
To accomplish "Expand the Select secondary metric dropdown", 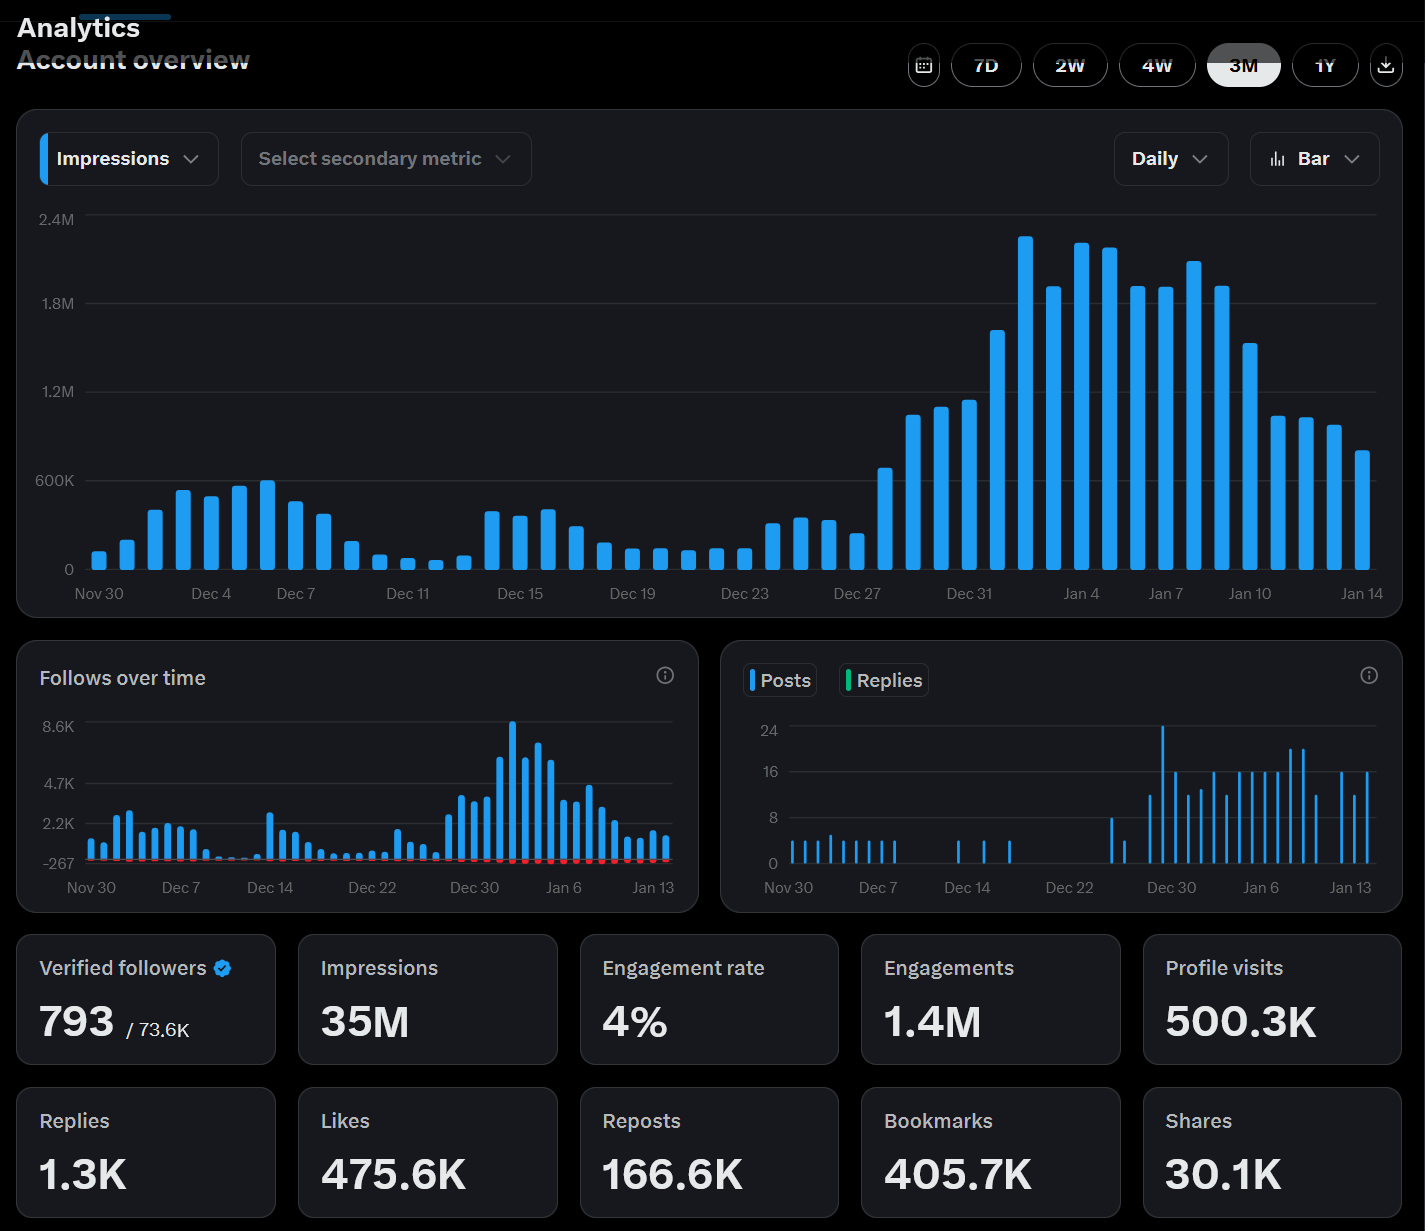I will (x=385, y=159).
